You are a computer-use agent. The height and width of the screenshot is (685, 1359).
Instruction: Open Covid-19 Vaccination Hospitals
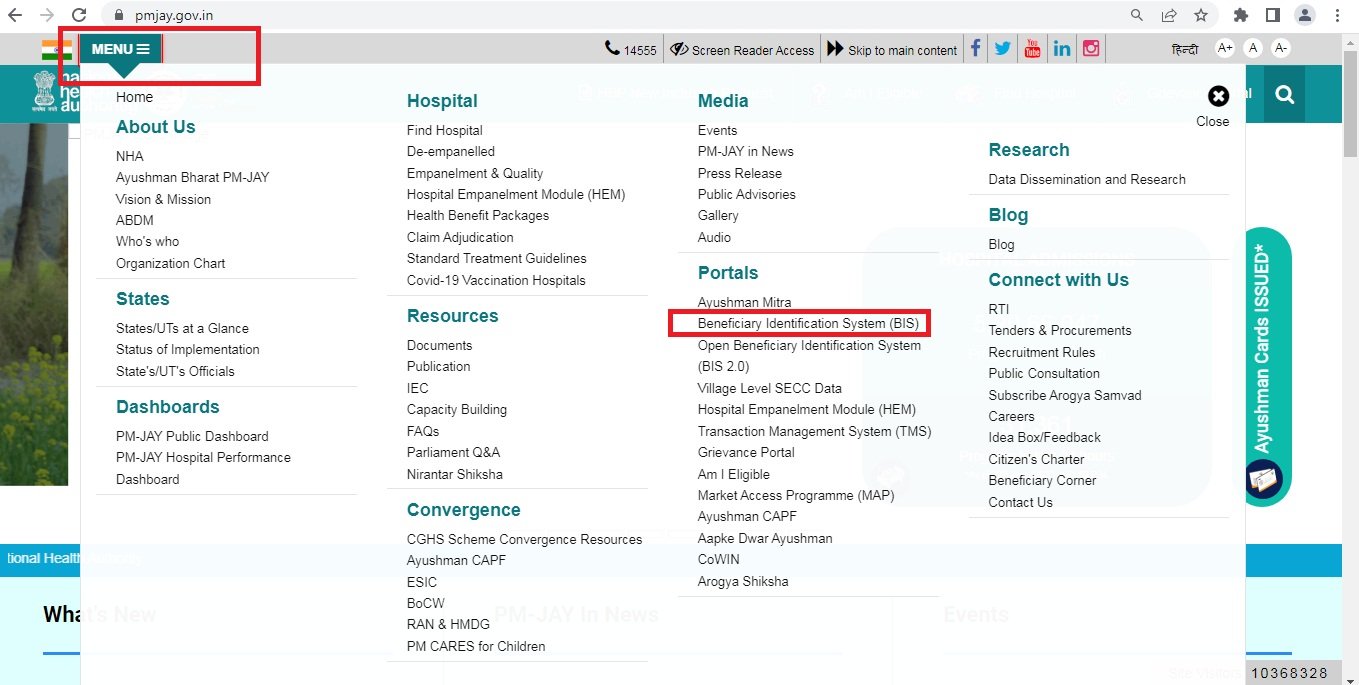tap(496, 280)
